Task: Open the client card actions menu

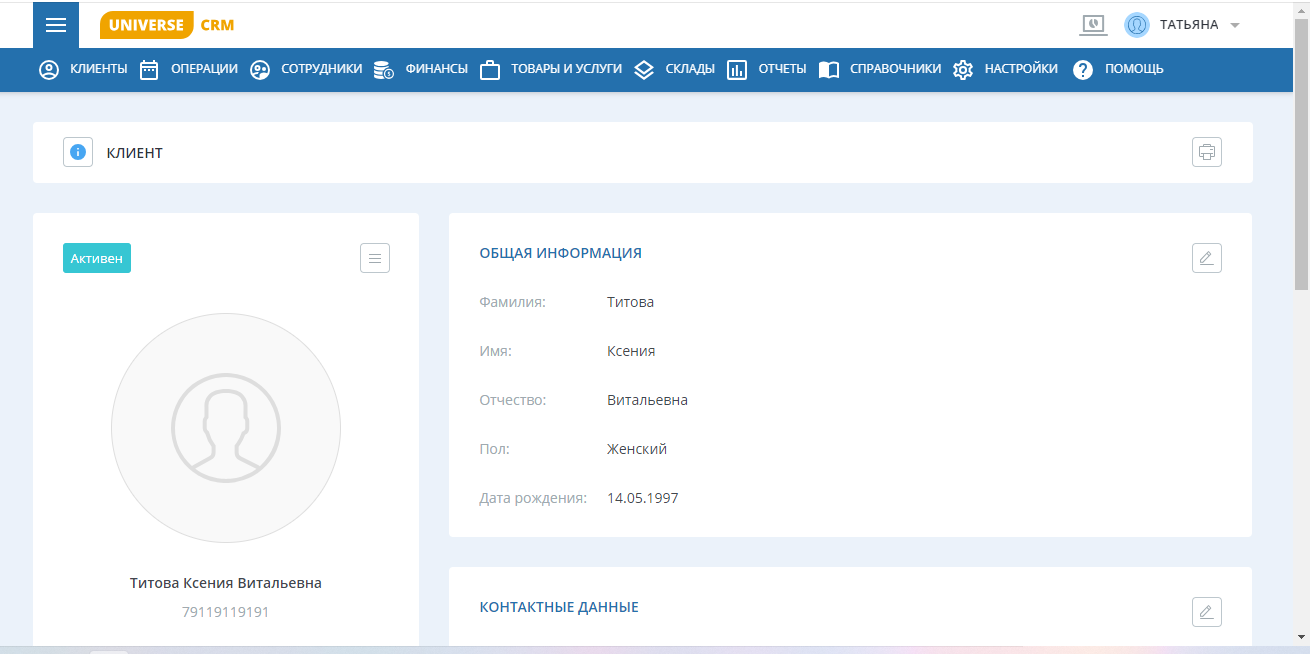Action: [x=374, y=257]
